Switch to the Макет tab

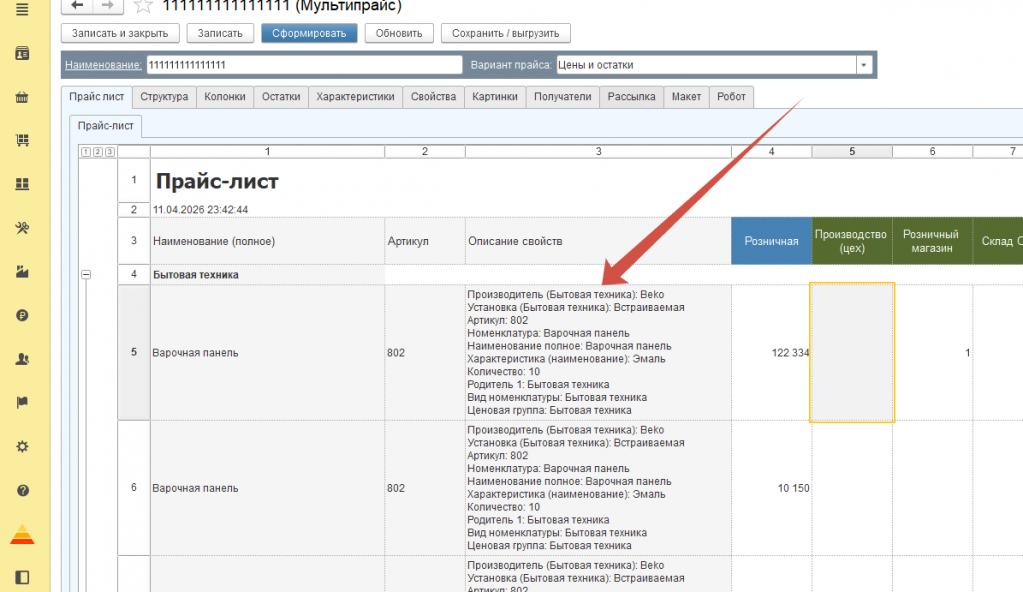click(686, 97)
